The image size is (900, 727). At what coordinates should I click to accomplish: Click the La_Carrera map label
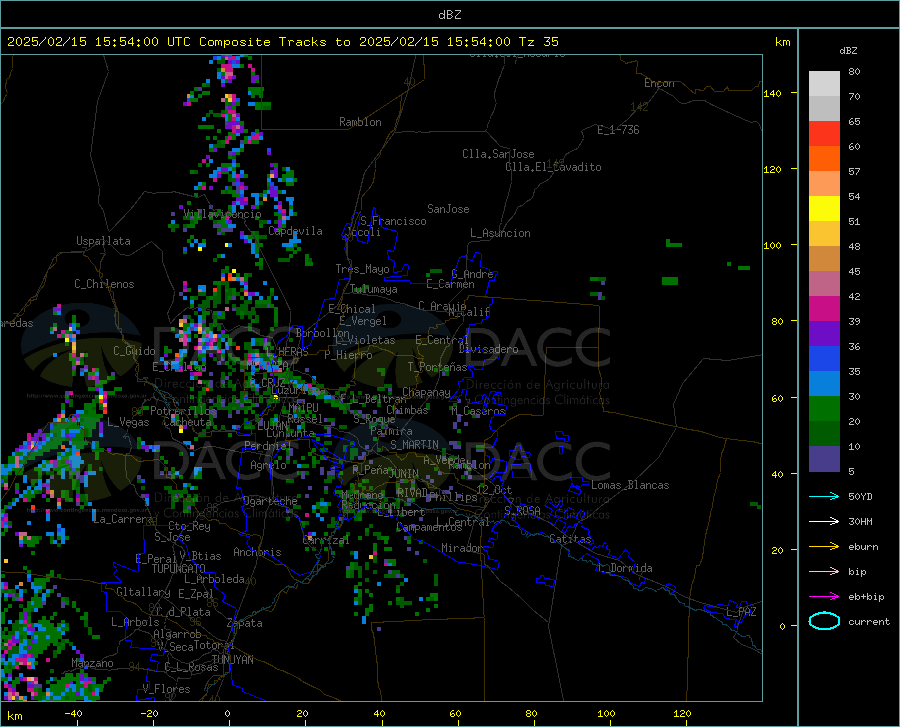(x=123, y=519)
